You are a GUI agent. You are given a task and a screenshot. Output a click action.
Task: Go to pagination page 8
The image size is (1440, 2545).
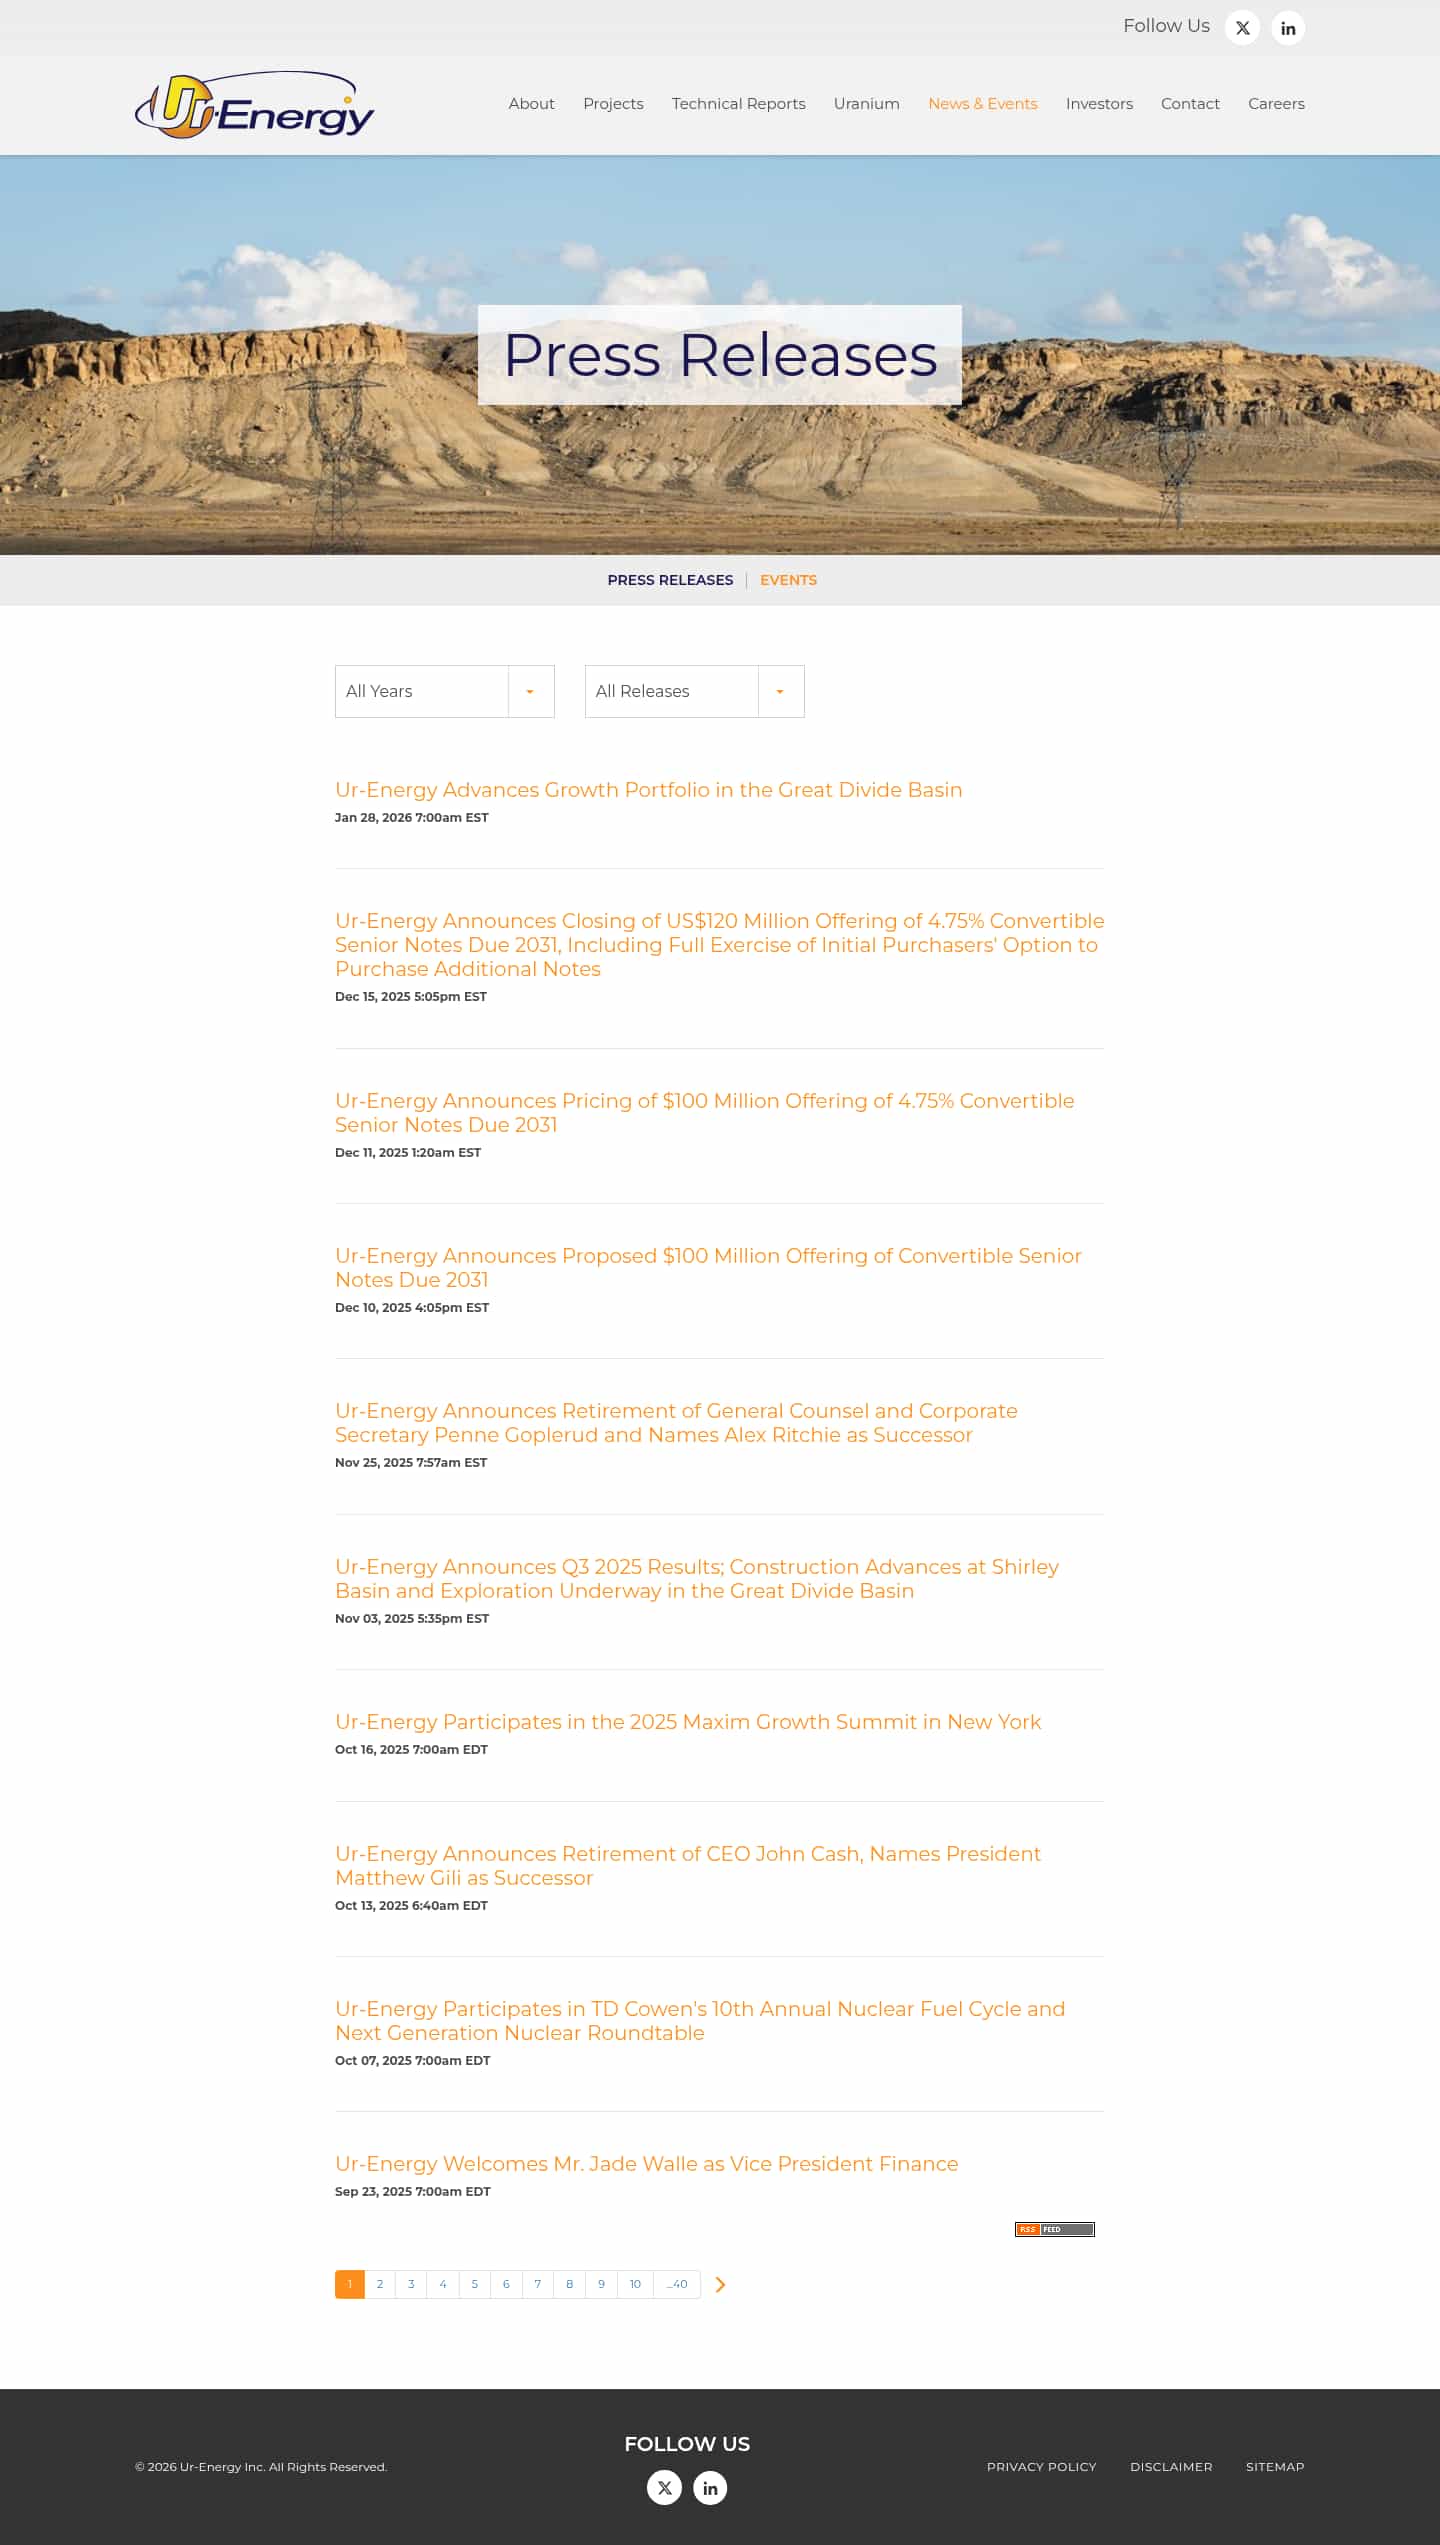point(569,2284)
